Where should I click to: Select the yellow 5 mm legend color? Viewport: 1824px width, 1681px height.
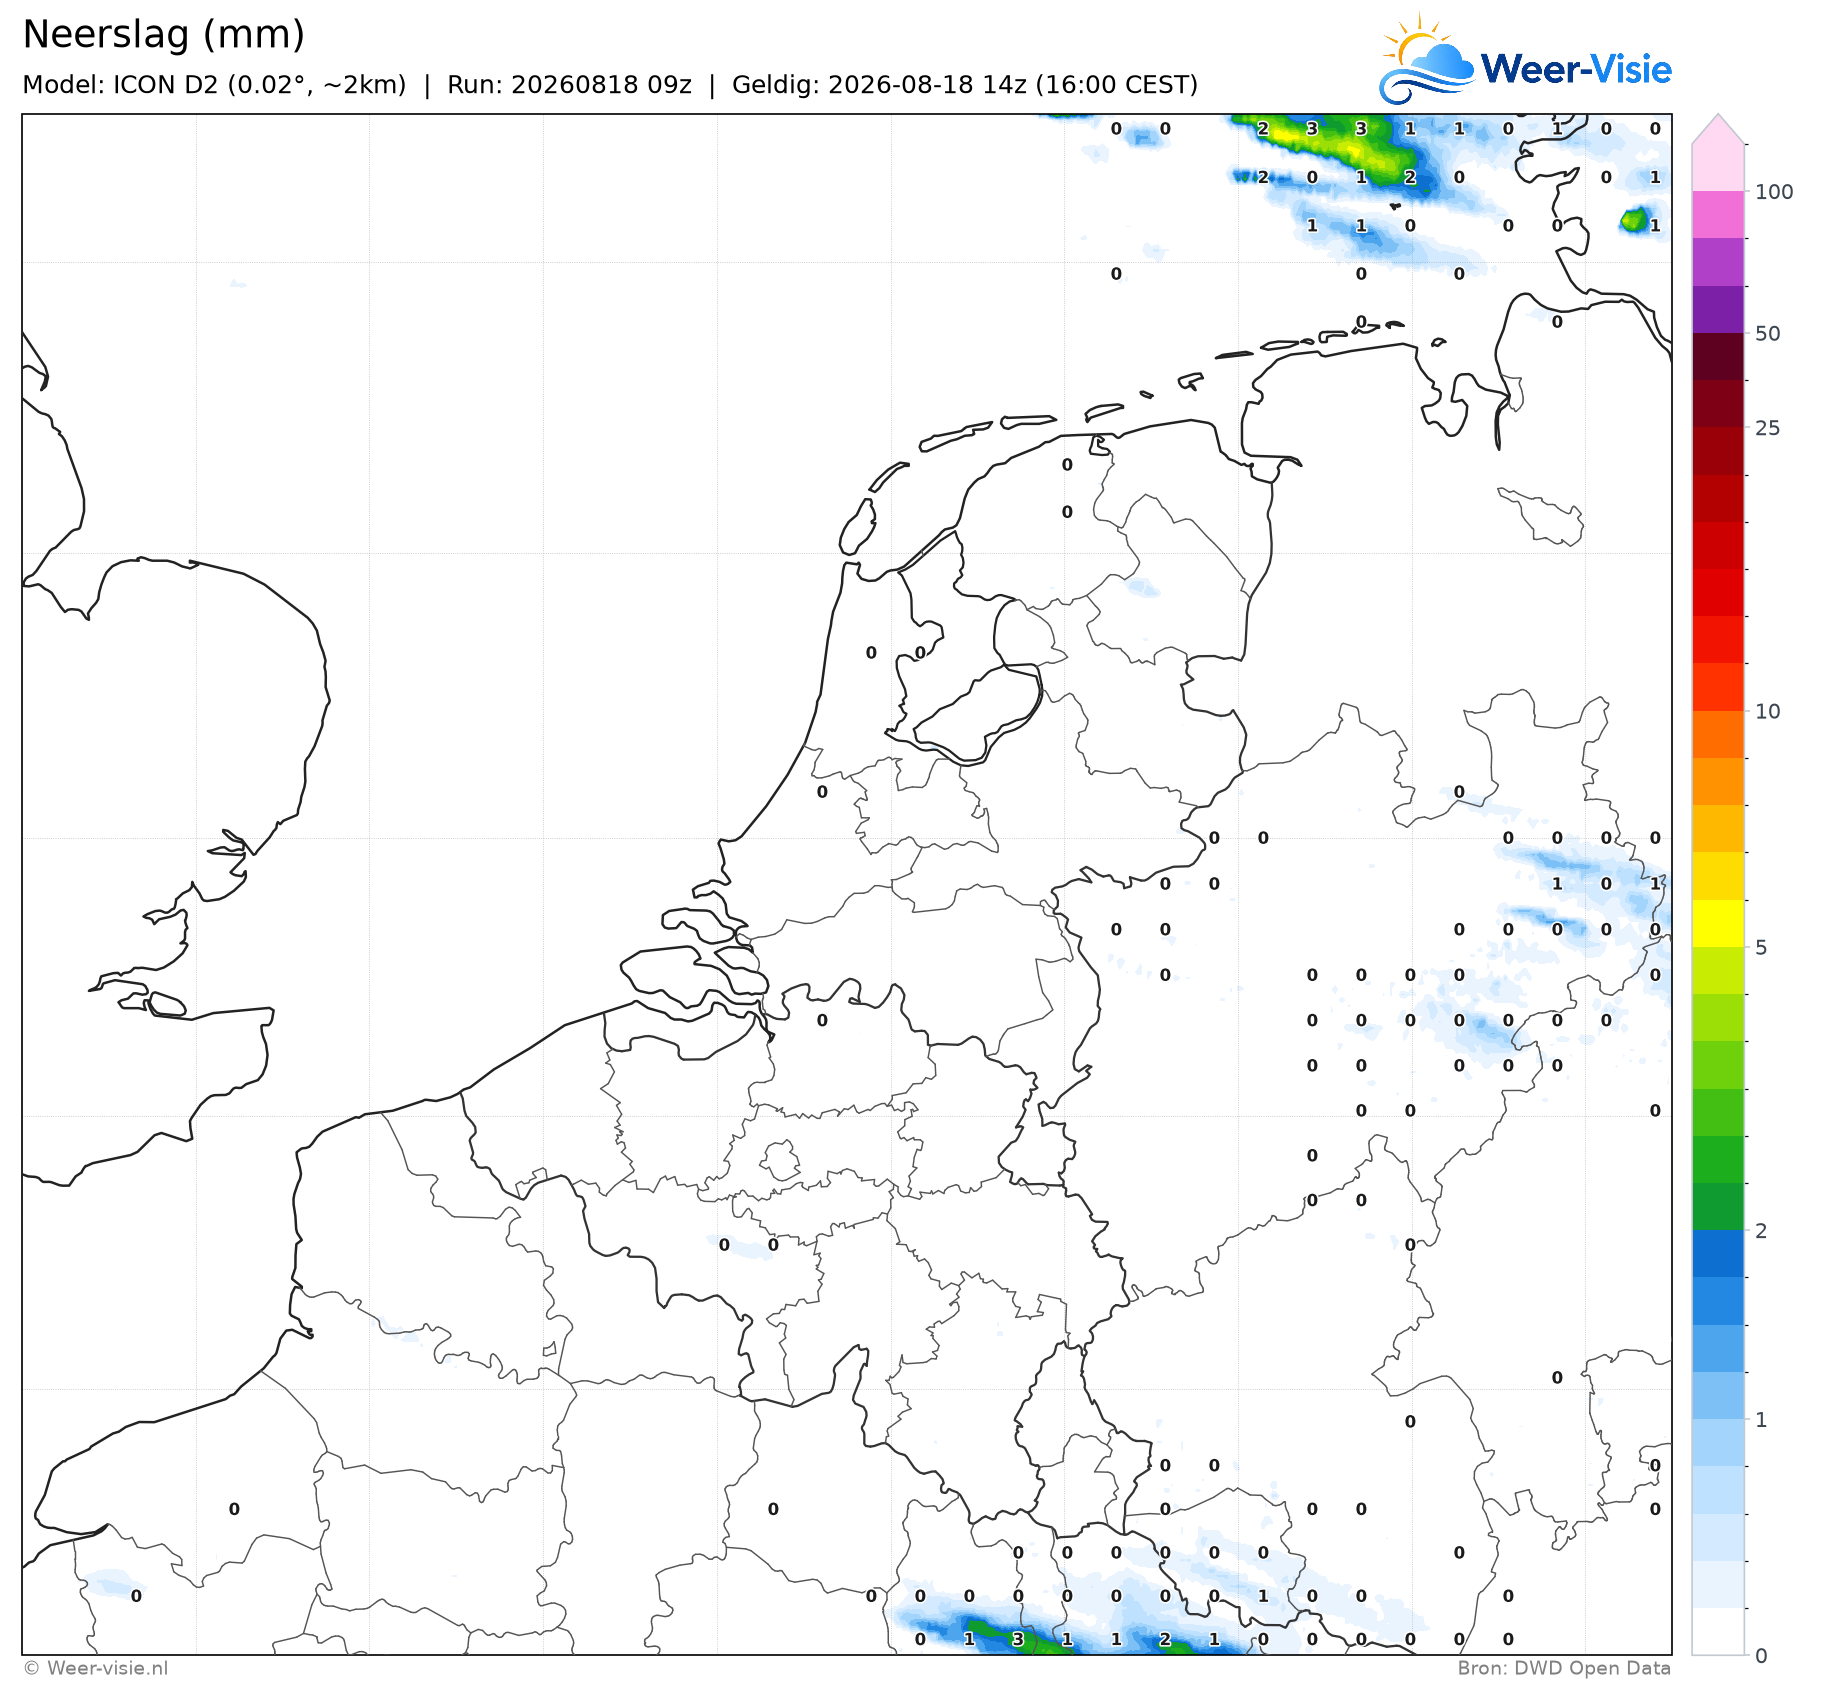pos(1718,923)
